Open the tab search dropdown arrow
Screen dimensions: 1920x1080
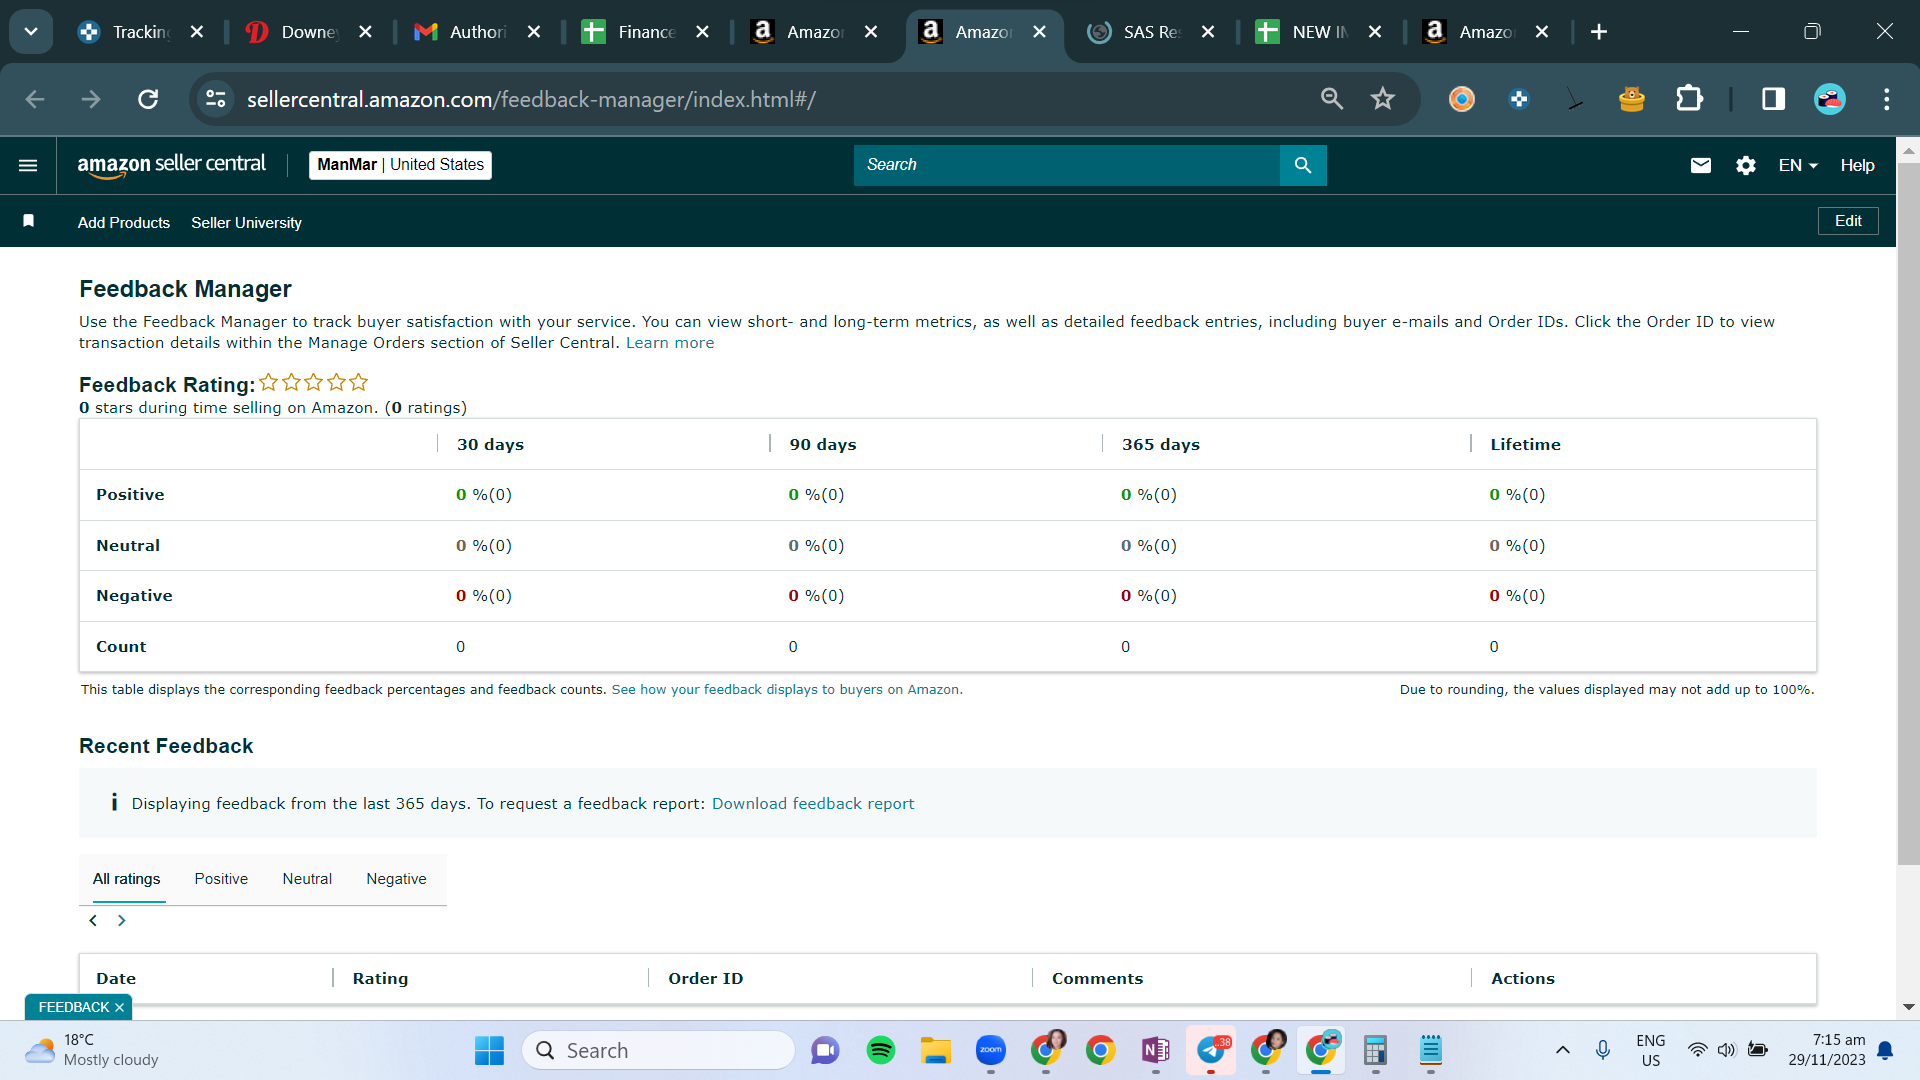pos(31,32)
